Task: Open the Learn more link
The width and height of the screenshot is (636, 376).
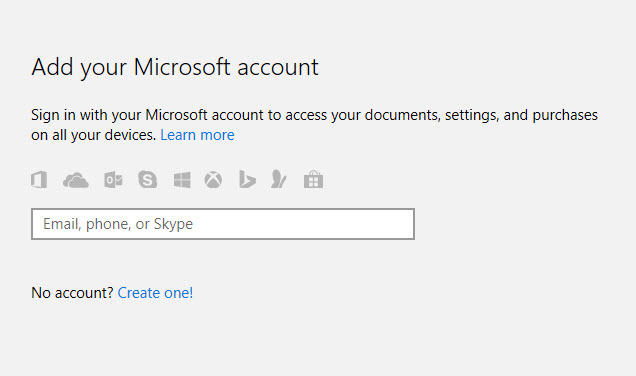Action: [198, 135]
